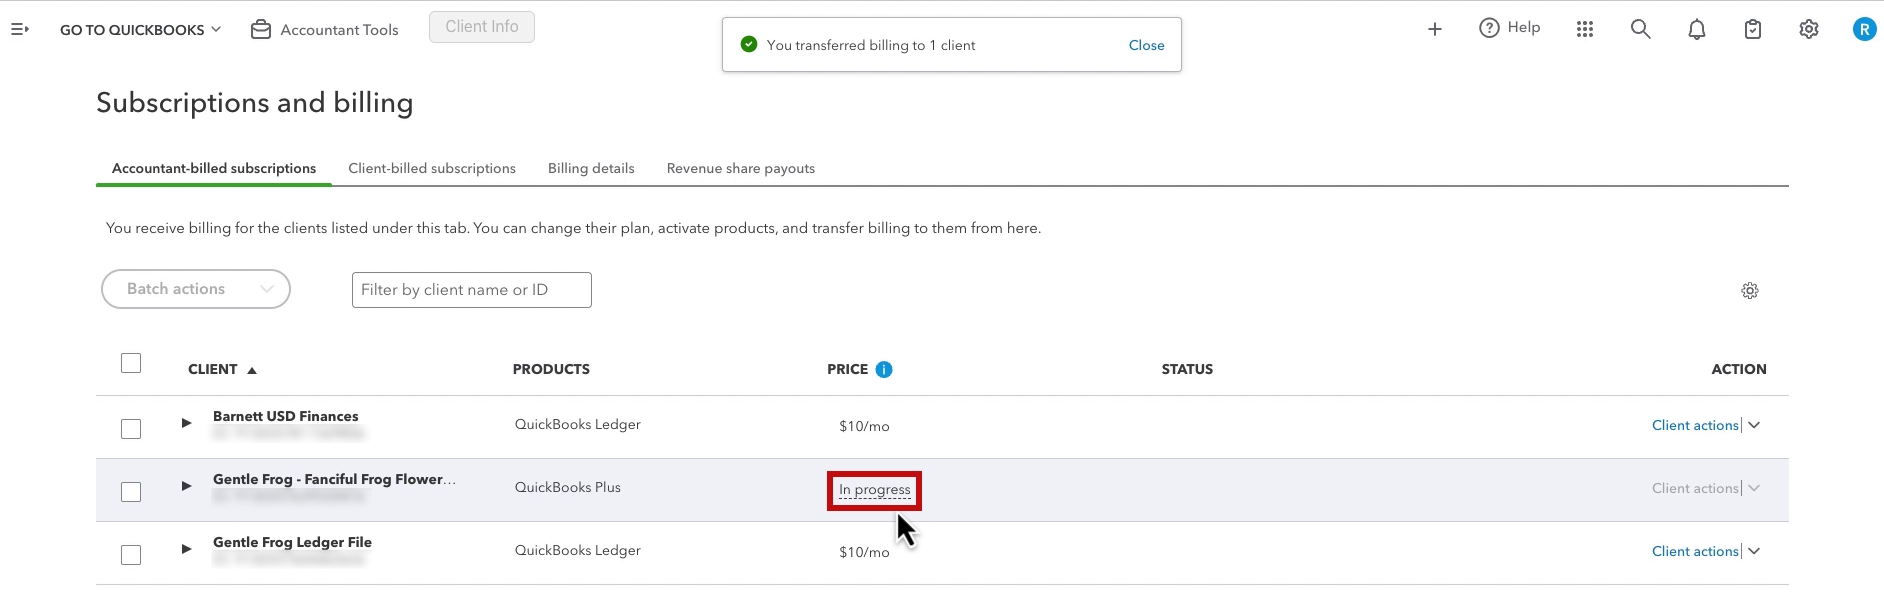Expand Gentle Frog Fanciful Frog Flower row
This screenshot has width=1884, height=602.
(186, 486)
